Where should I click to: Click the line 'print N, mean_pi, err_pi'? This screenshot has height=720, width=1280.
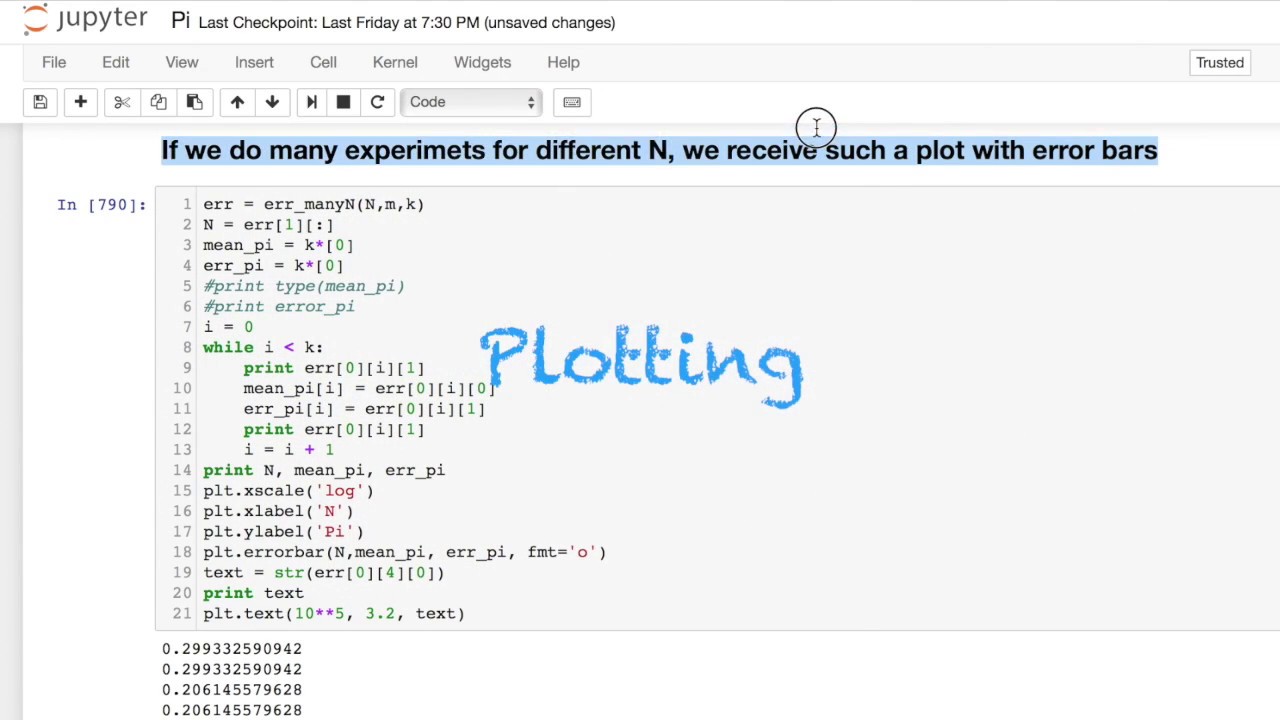click(324, 470)
